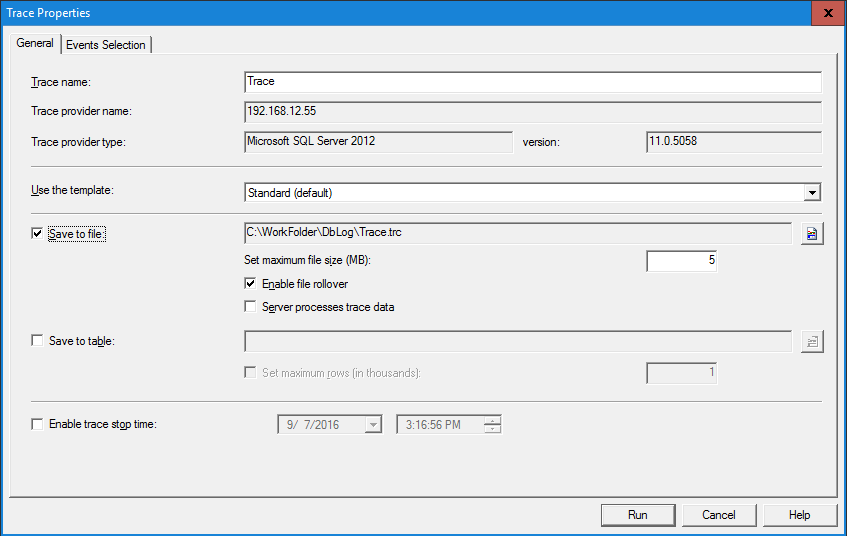
Task: Click the Set maximum file size label
Action: (307, 260)
